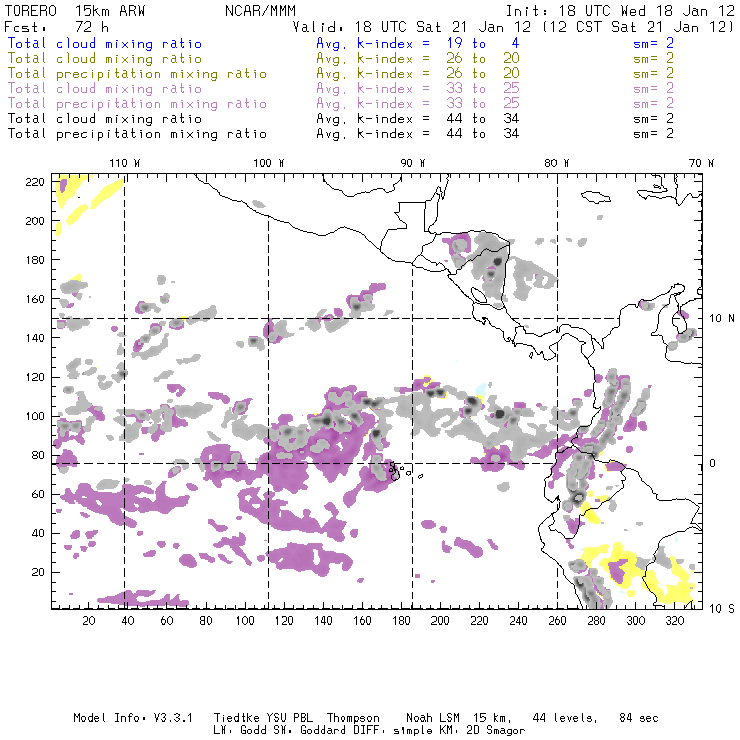Screen dimensions: 740x740
Task: Click the 'Model Info: V3.3.1' text
Action: (x=133, y=718)
